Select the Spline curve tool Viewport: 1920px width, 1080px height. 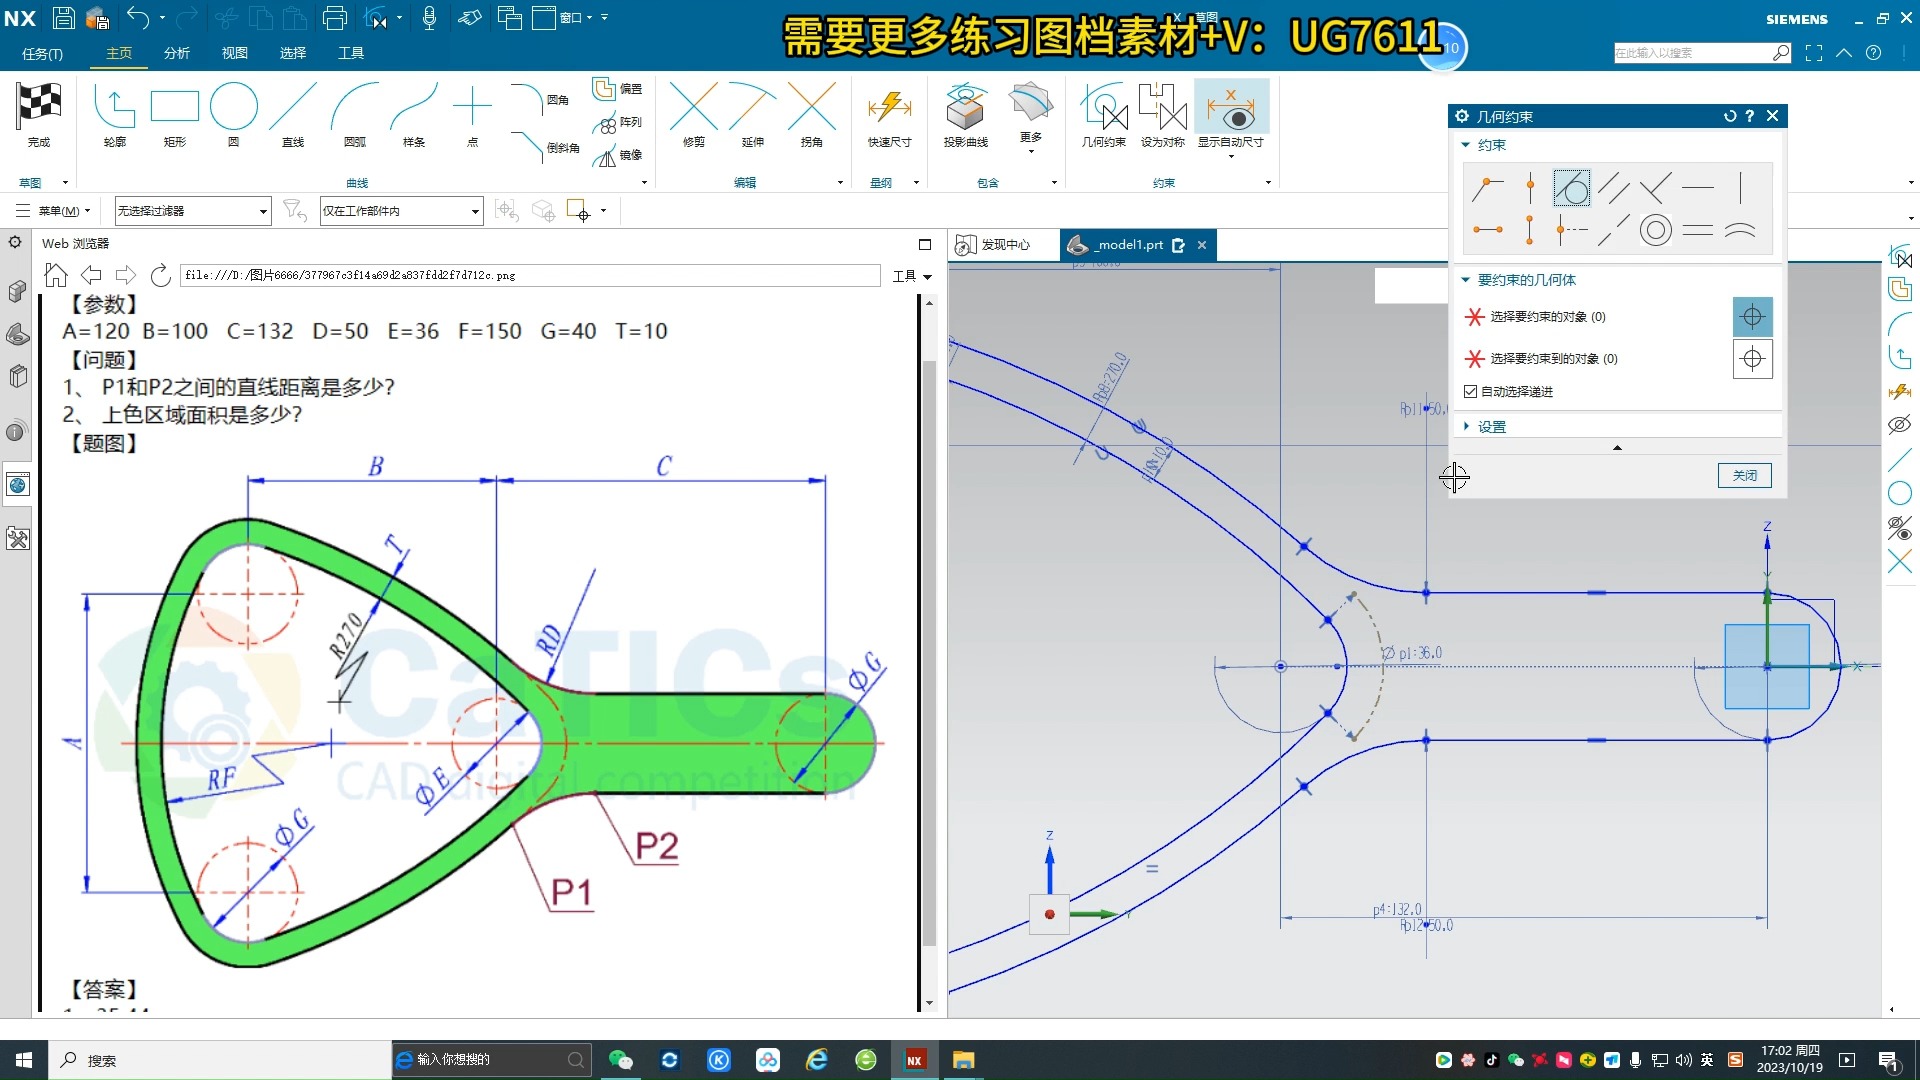click(x=414, y=108)
